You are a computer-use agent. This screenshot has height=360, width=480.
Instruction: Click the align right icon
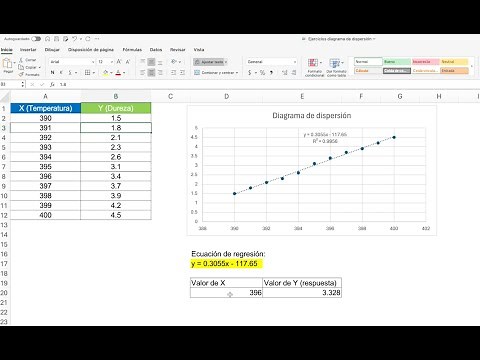[x=160, y=72]
